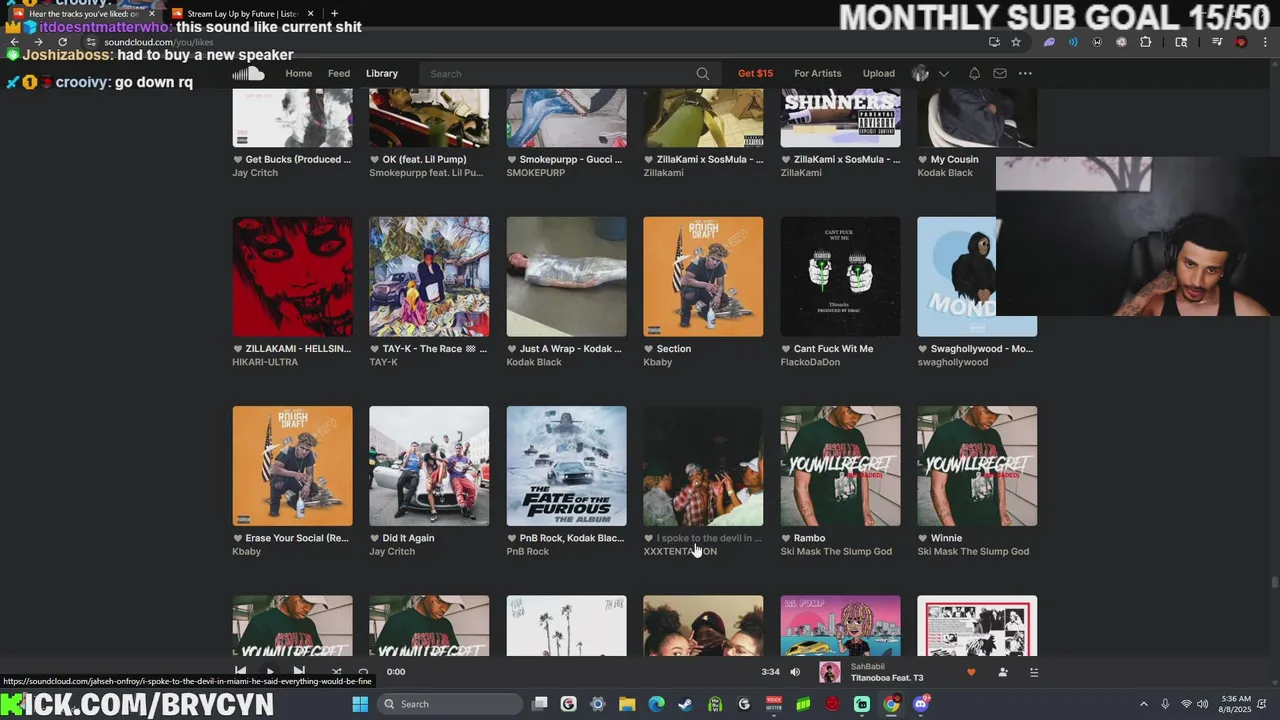Screen dimensions: 1280x720
Task: Click the SahBabii artwork in player bar
Action: [830, 672]
